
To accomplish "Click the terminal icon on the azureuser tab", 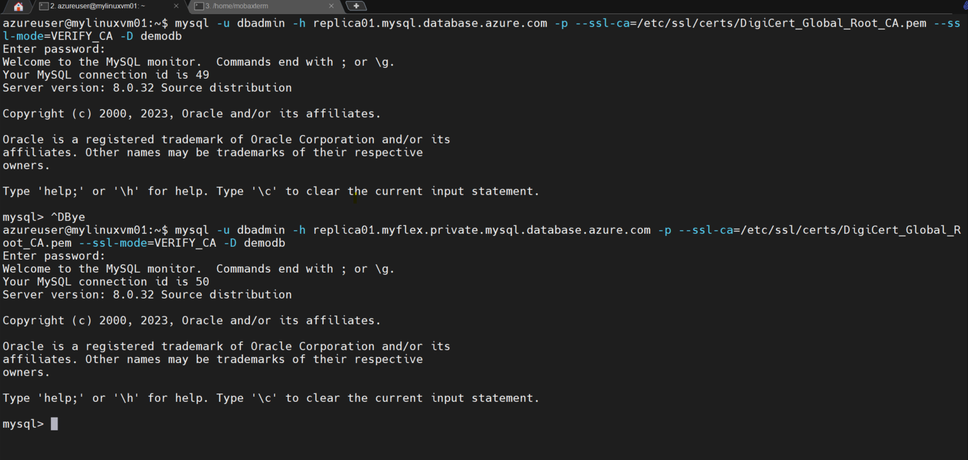I will (44, 6).
